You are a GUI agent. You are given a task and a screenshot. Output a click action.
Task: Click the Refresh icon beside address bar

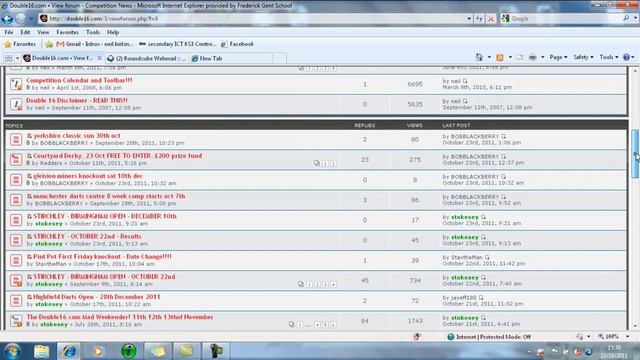click(x=479, y=19)
